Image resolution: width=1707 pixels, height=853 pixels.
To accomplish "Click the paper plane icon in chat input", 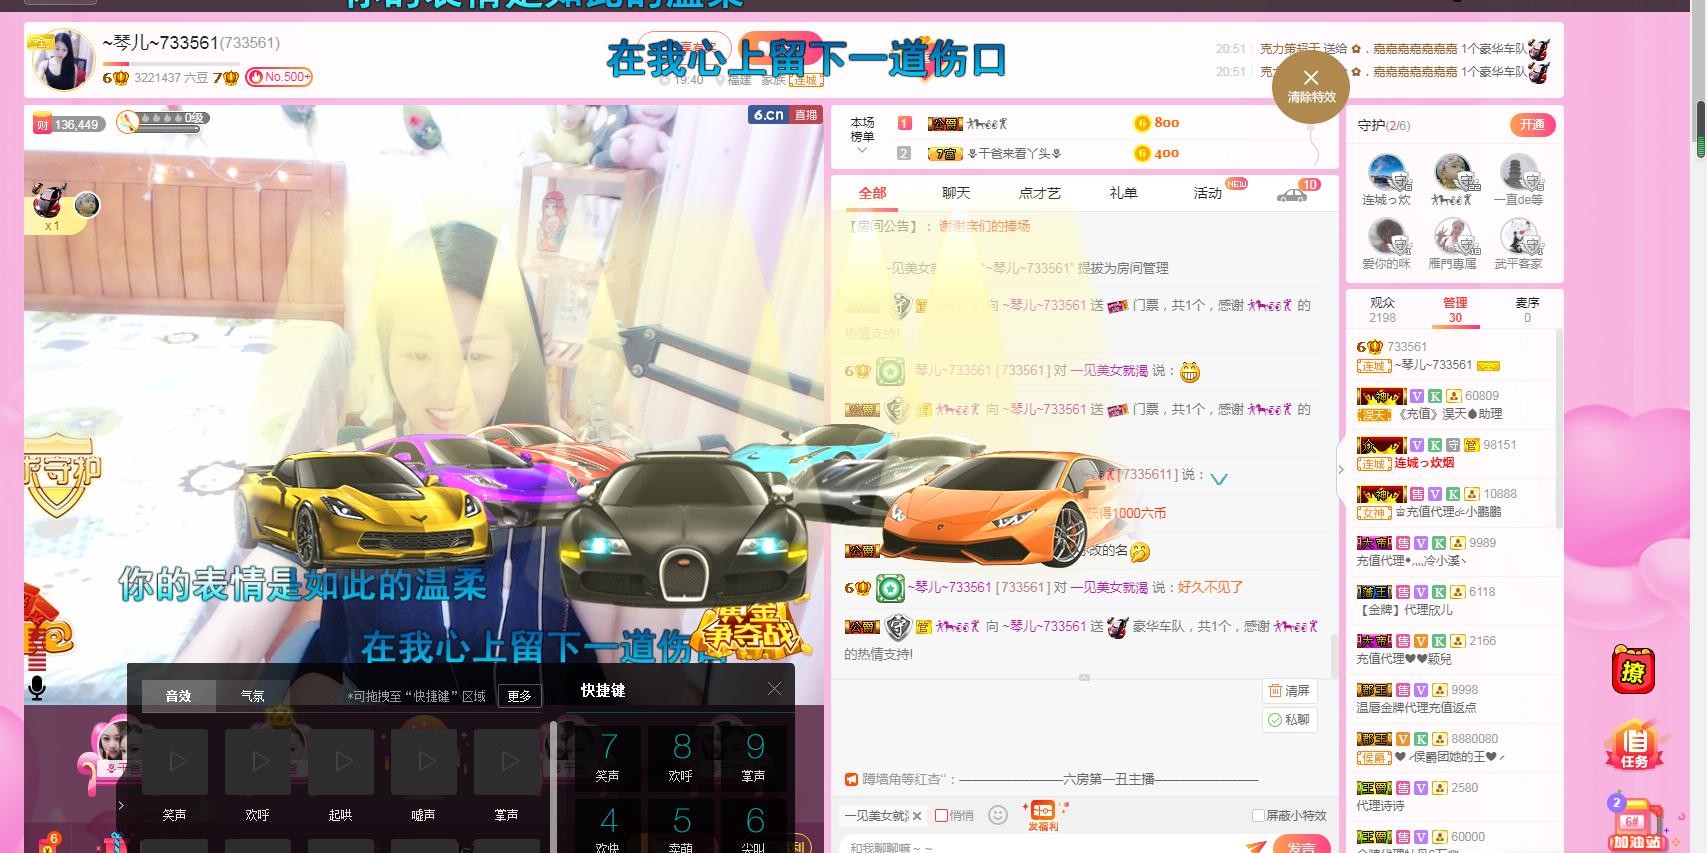I will (1256, 846).
